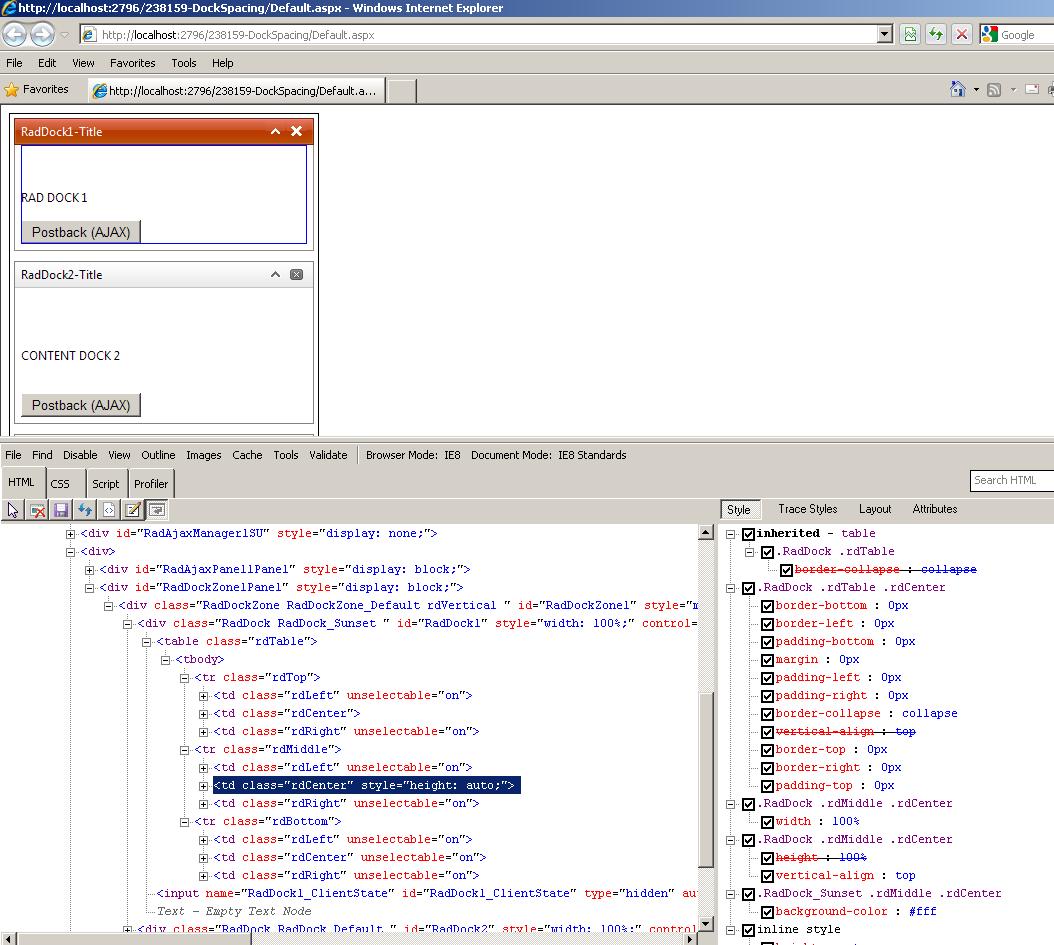1054x945 pixels.
Task: Collapse RadDock1 using its title bar arrow
Action: pos(275,131)
